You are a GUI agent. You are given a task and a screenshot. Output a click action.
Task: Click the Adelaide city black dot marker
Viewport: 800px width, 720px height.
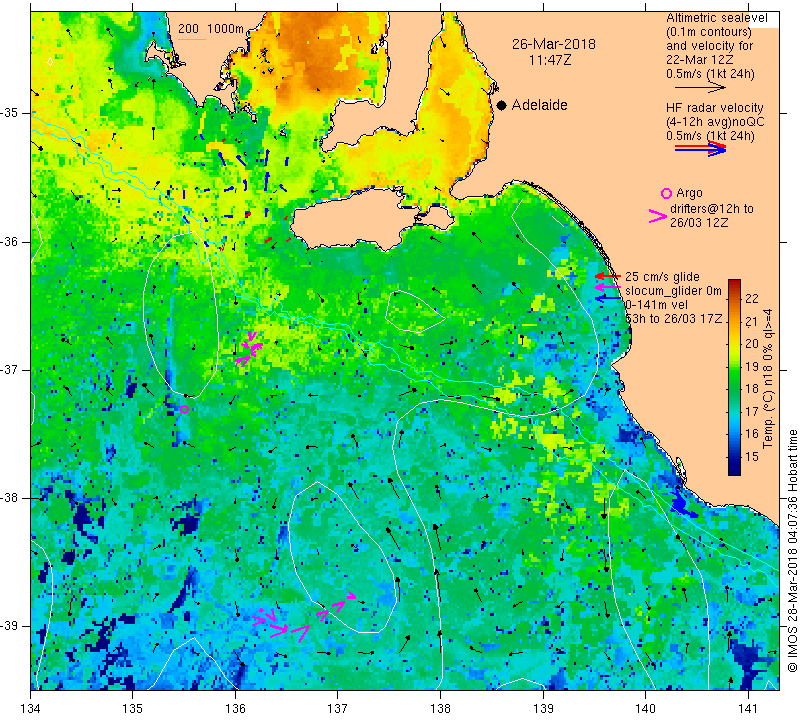[x=502, y=105]
